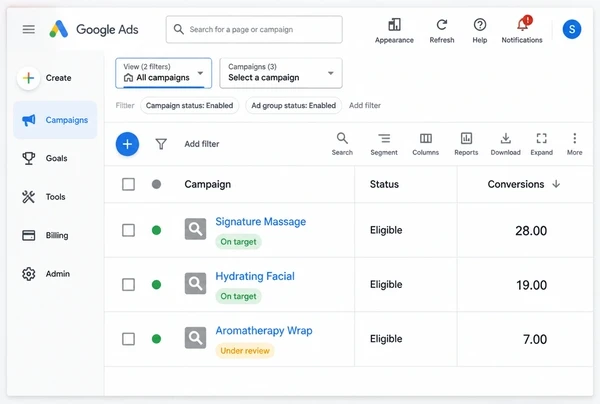Modify table Columns
Screen dimensions: 600x404
click(426, 144)
